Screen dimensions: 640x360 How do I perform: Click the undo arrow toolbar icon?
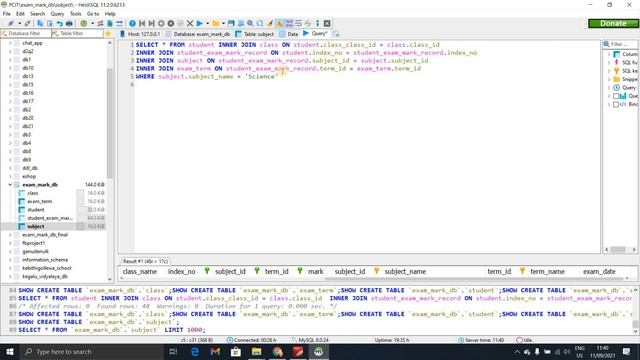(60, 23)
